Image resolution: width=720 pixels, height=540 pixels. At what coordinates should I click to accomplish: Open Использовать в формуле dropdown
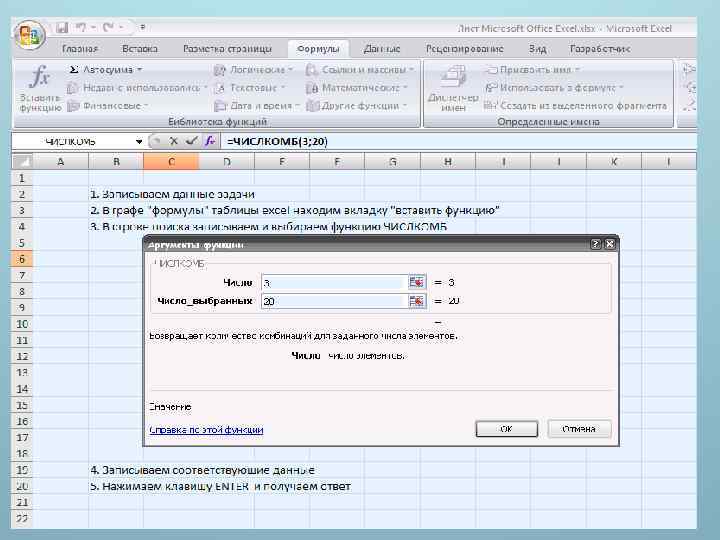pos(554,88)
